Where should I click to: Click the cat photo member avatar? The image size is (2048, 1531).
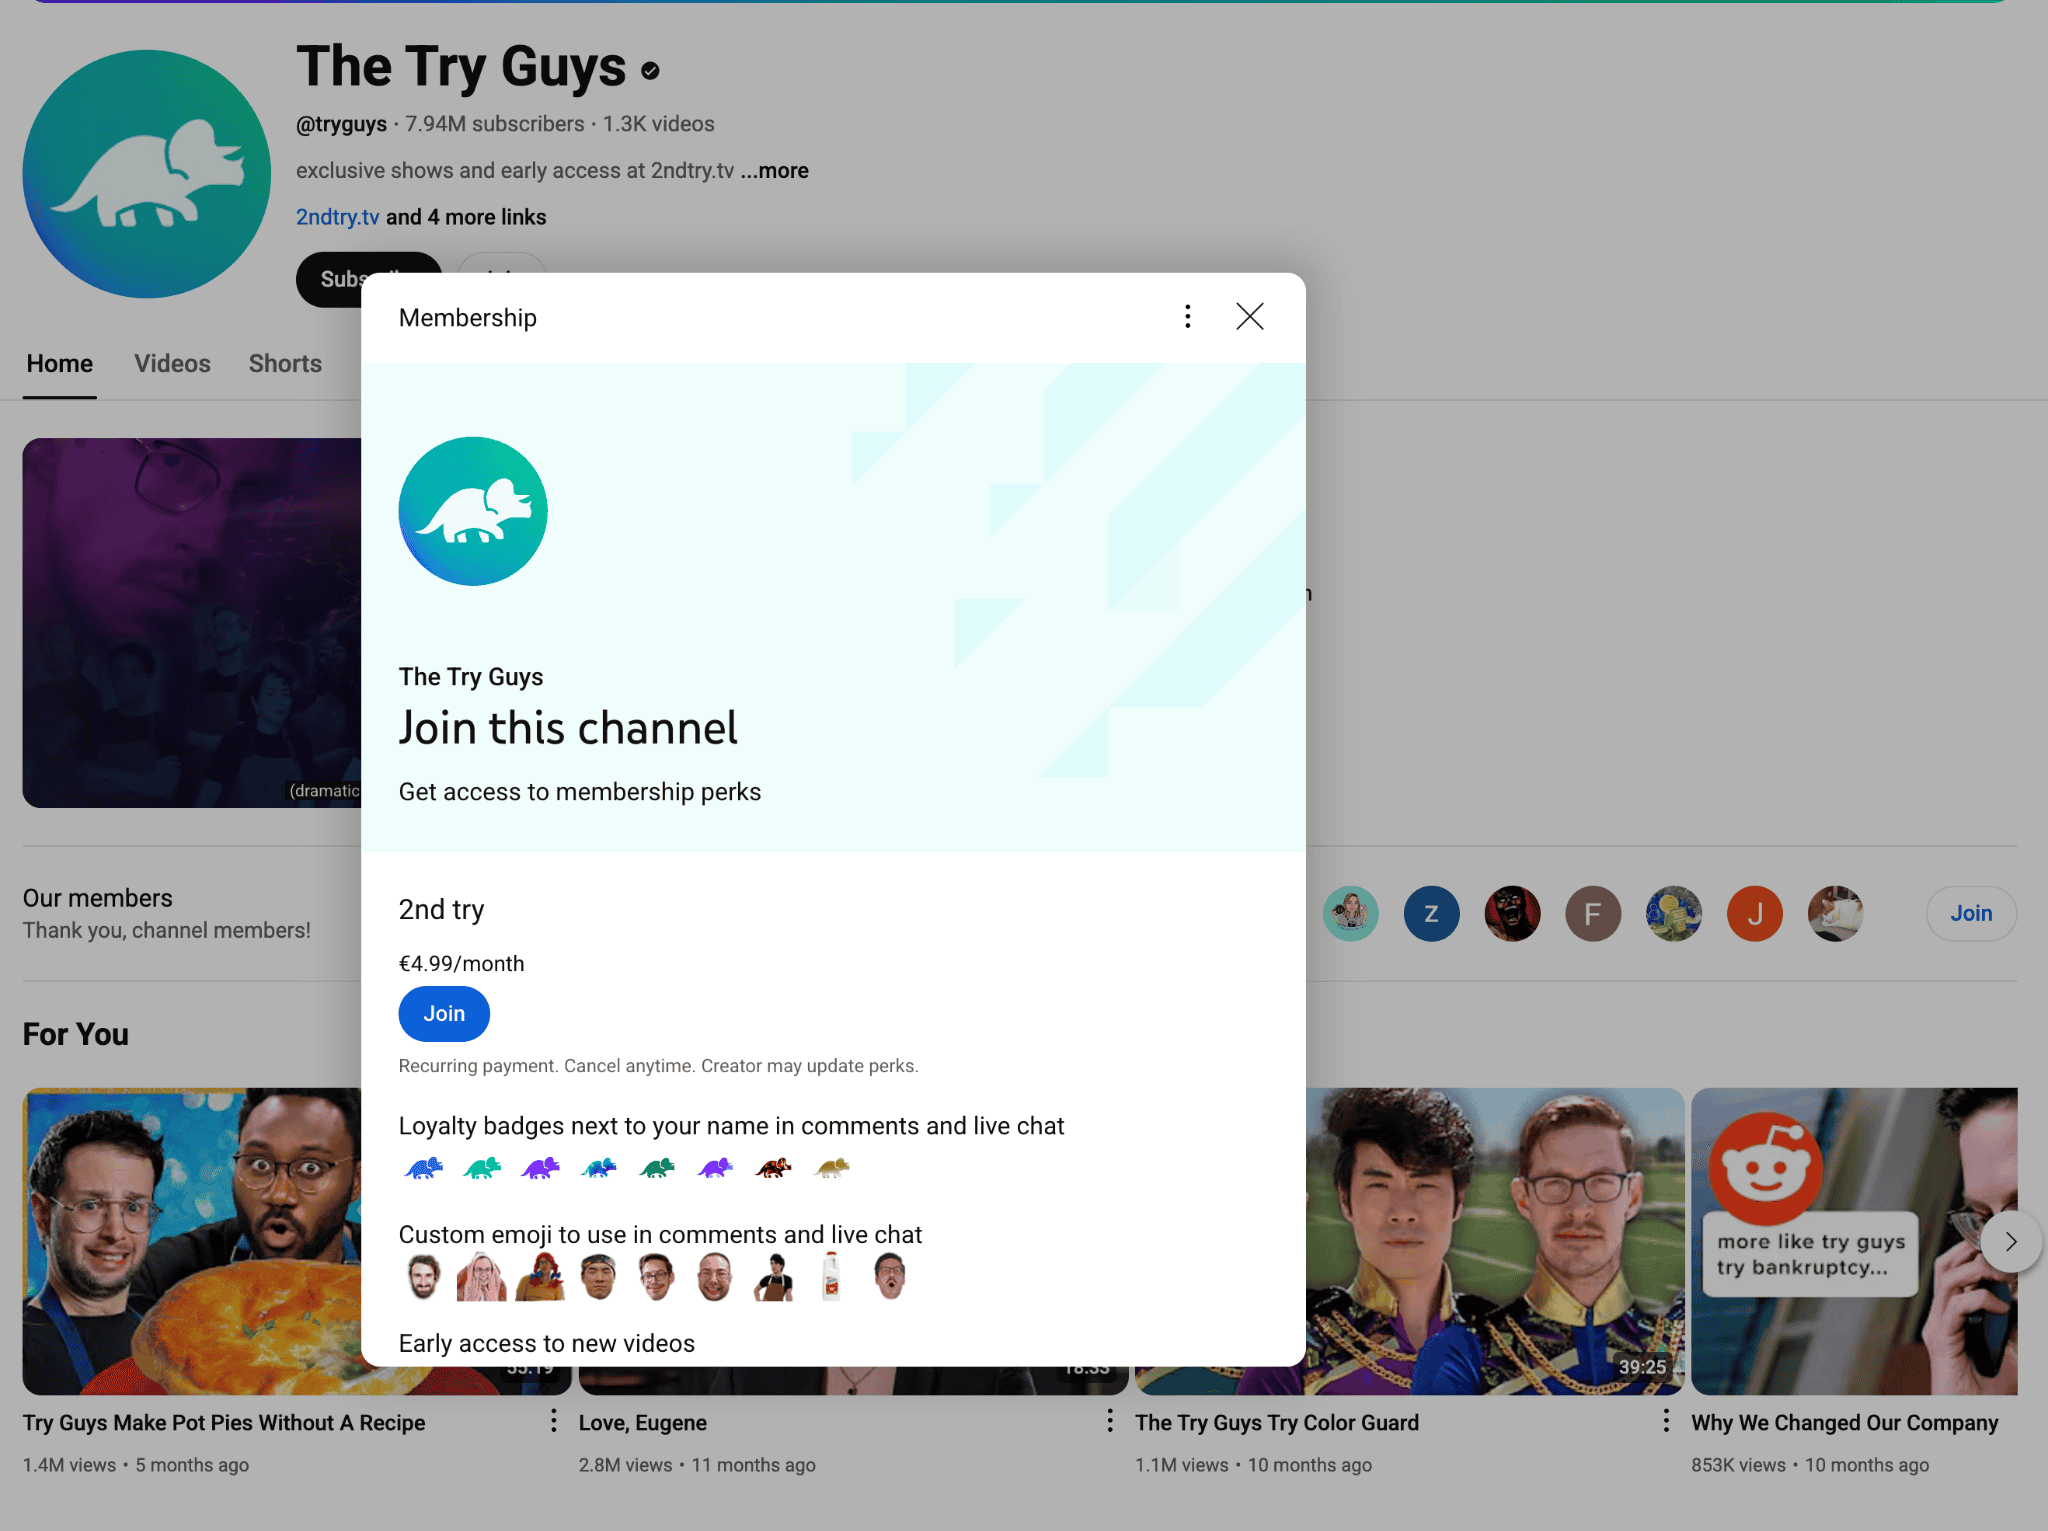(x=1836, y=913)
